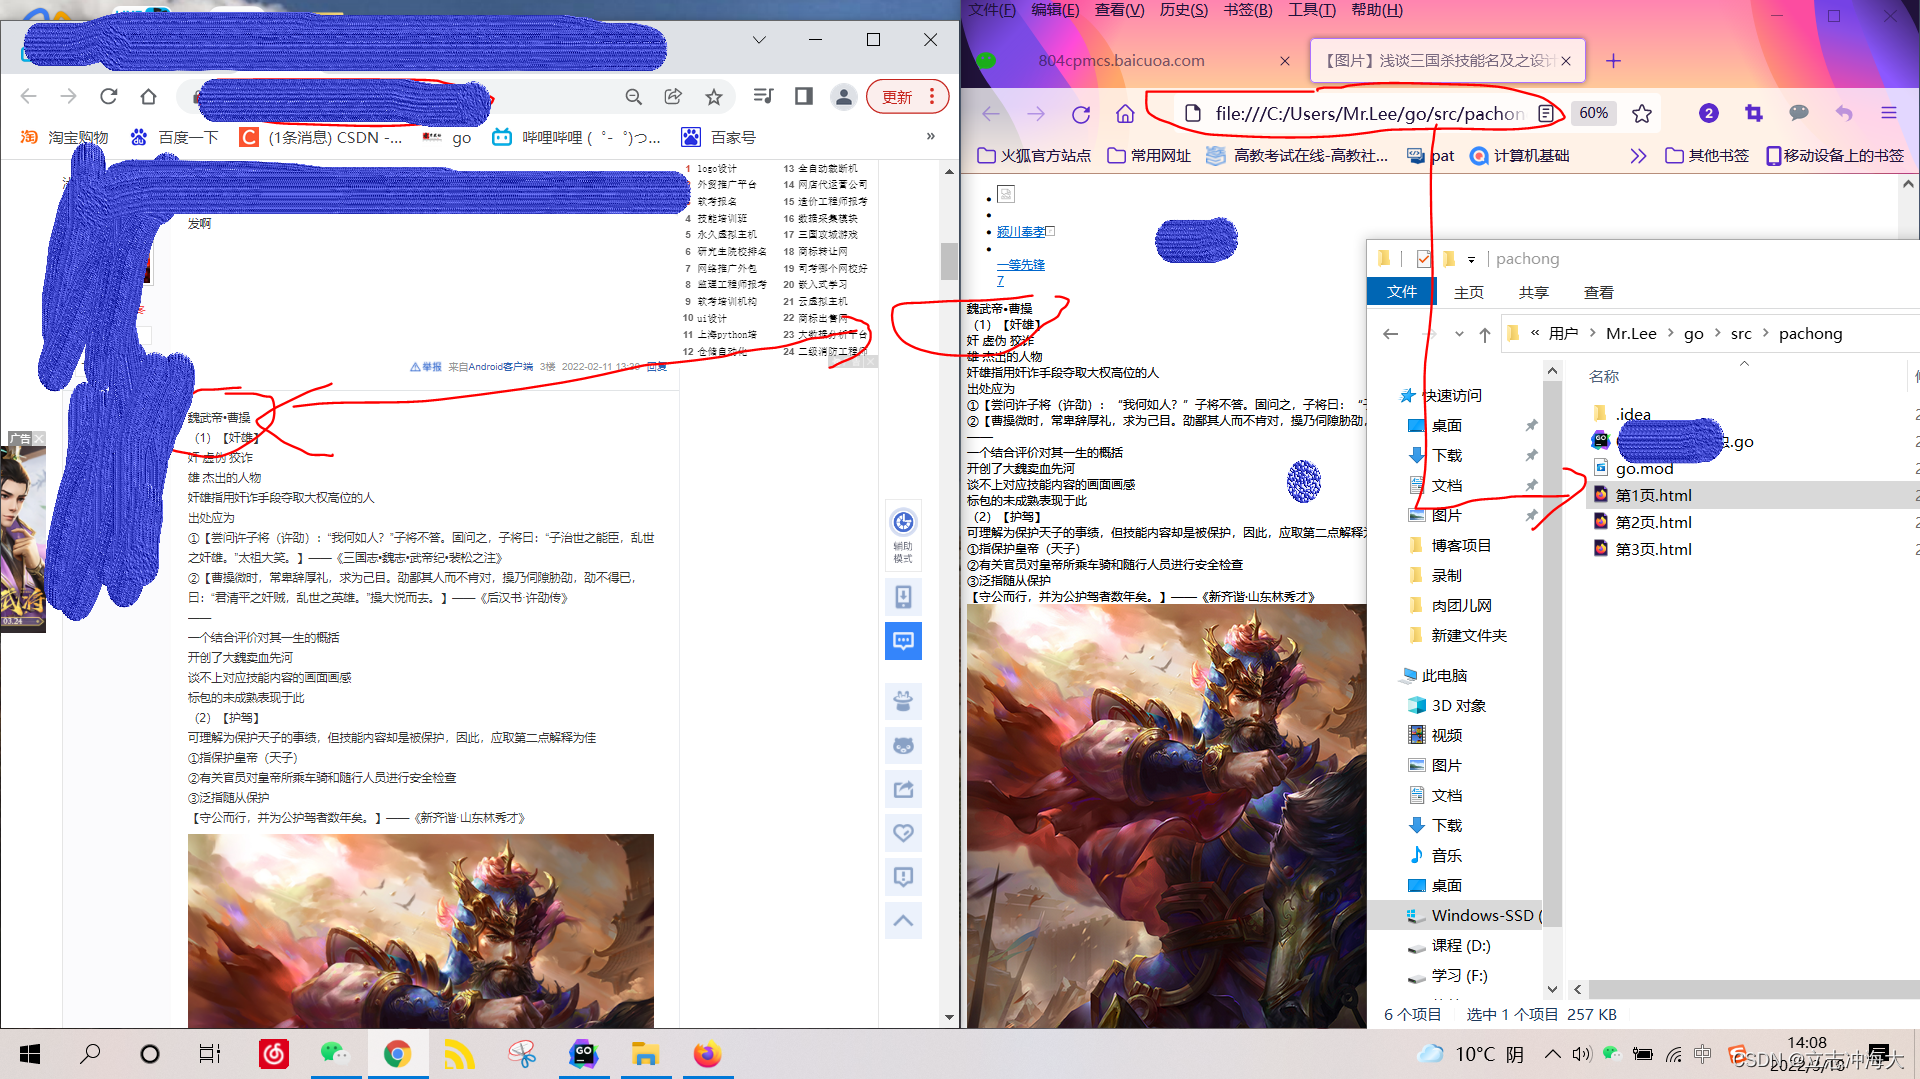This screenshot has height=1079, width=1920.
Task: Click Firefox home button
Action: [x=1125, y=114]
